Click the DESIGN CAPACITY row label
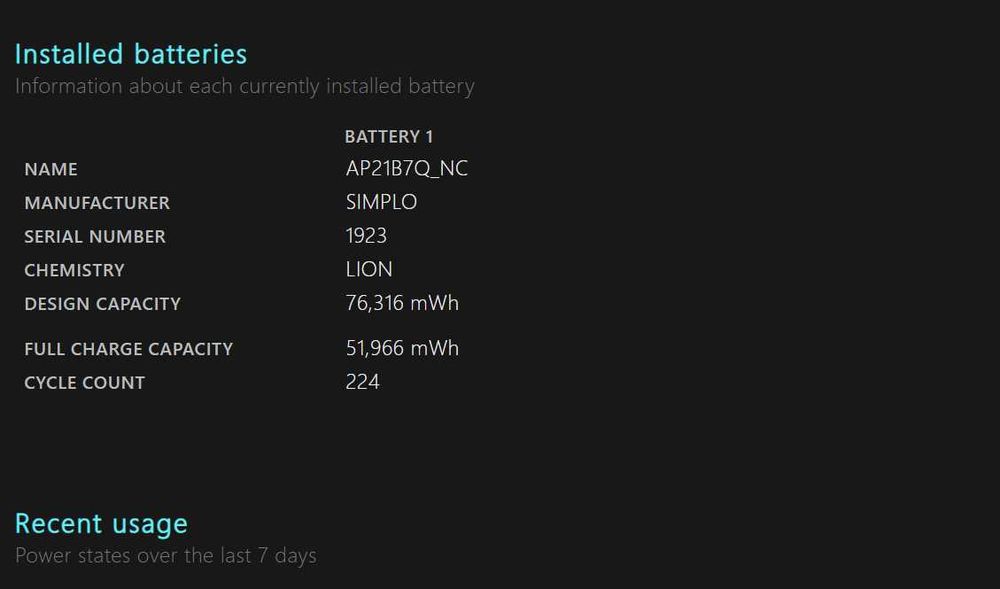Image resolution: width=1000 pixels, height=589 pixels. click(103, 304)
